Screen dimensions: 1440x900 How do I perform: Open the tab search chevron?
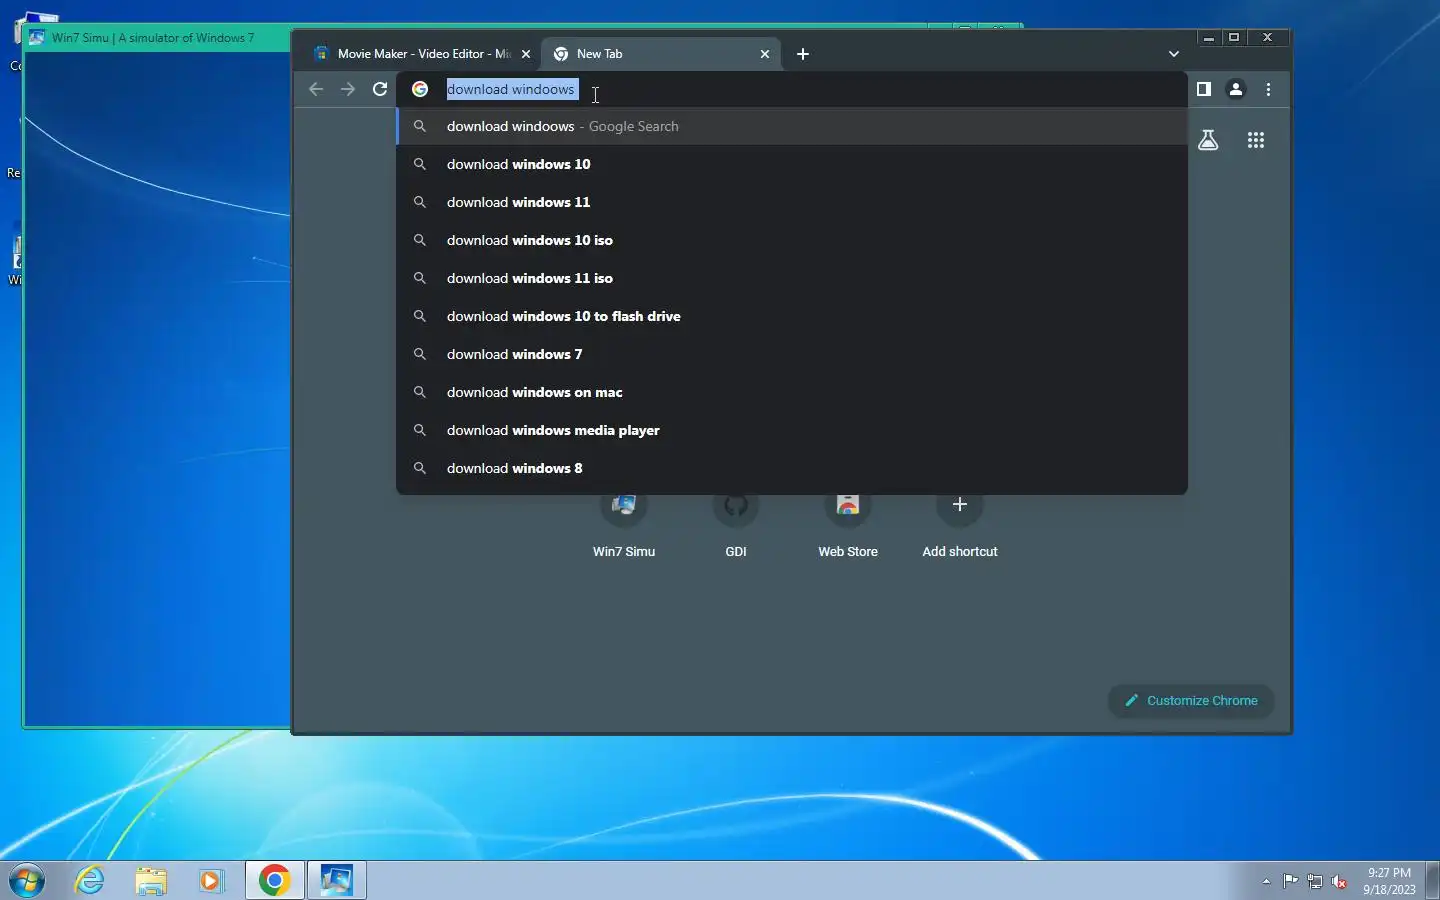coord(1174,54)
